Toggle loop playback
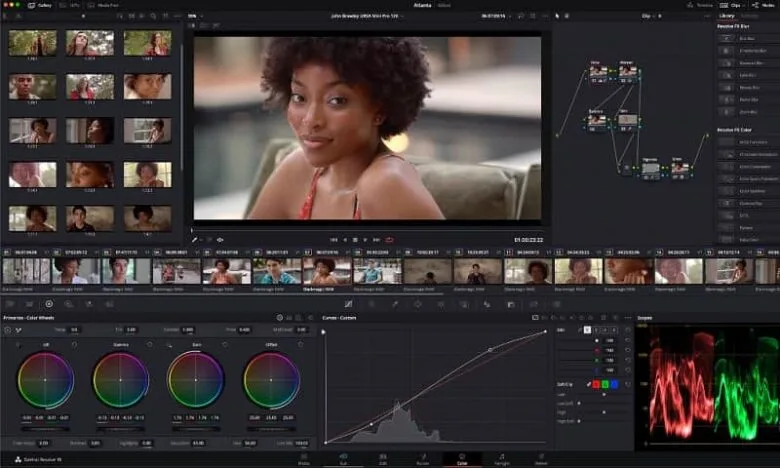Screen dimensions: 780x468 tap(390, 240)
